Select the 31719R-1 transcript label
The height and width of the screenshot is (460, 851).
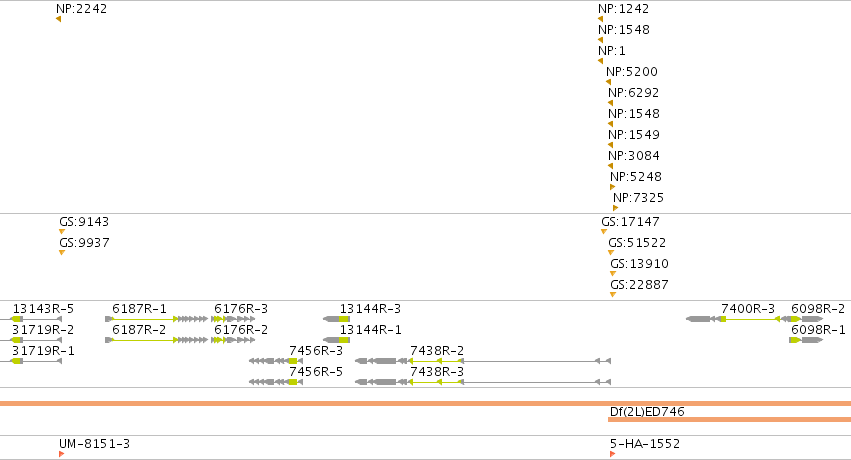tap(43, 351)
